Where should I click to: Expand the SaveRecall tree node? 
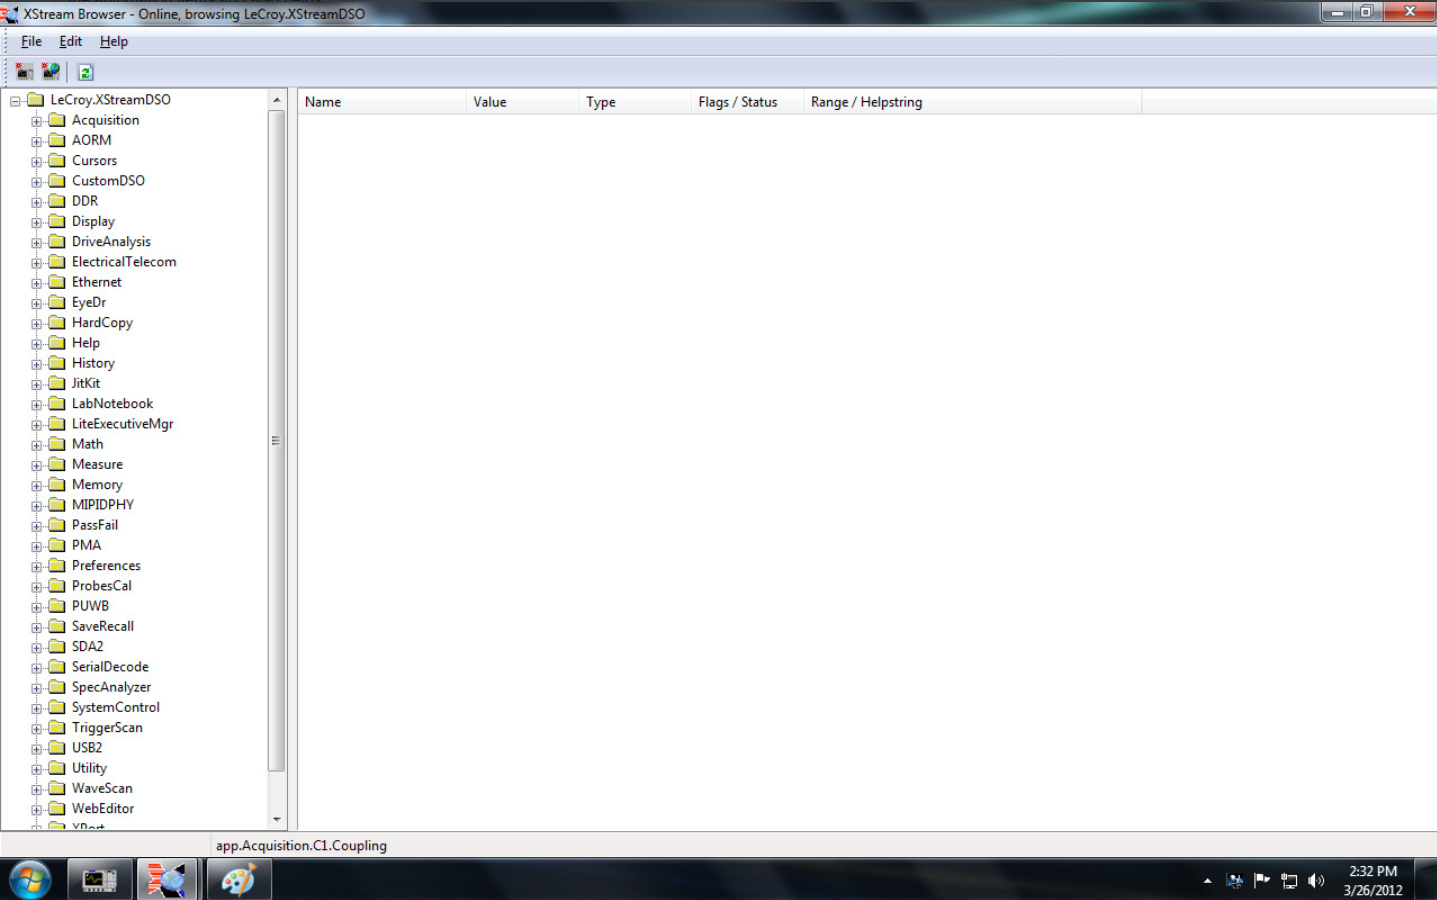click(37, 627)
